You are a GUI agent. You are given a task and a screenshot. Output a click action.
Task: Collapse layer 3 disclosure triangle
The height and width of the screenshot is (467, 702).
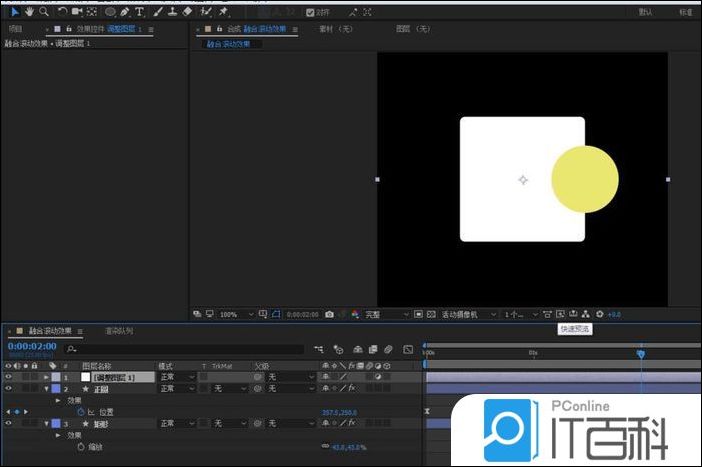[47, 424]
